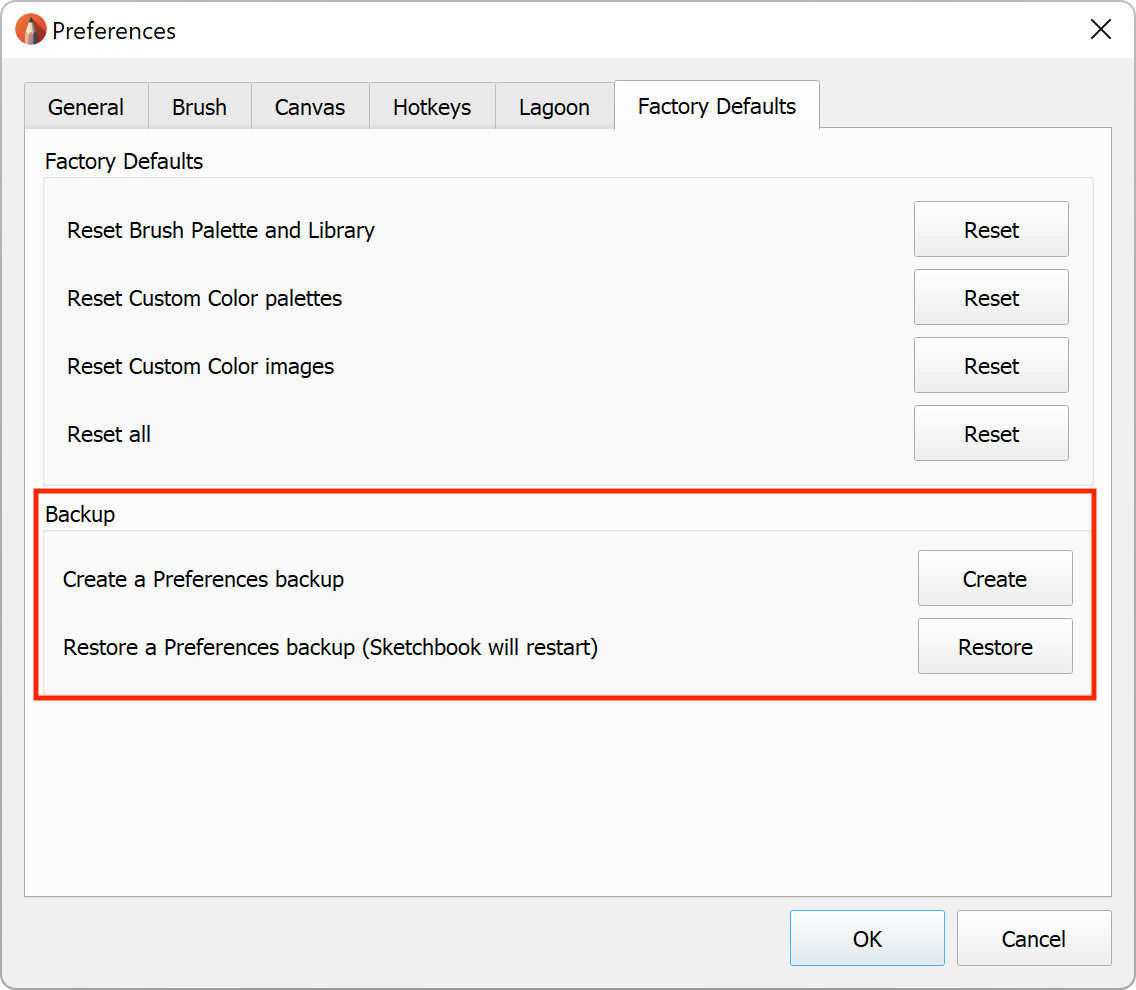1136x990 pixels.
Task: Click the Backup section heading
Action: (80, 514)
